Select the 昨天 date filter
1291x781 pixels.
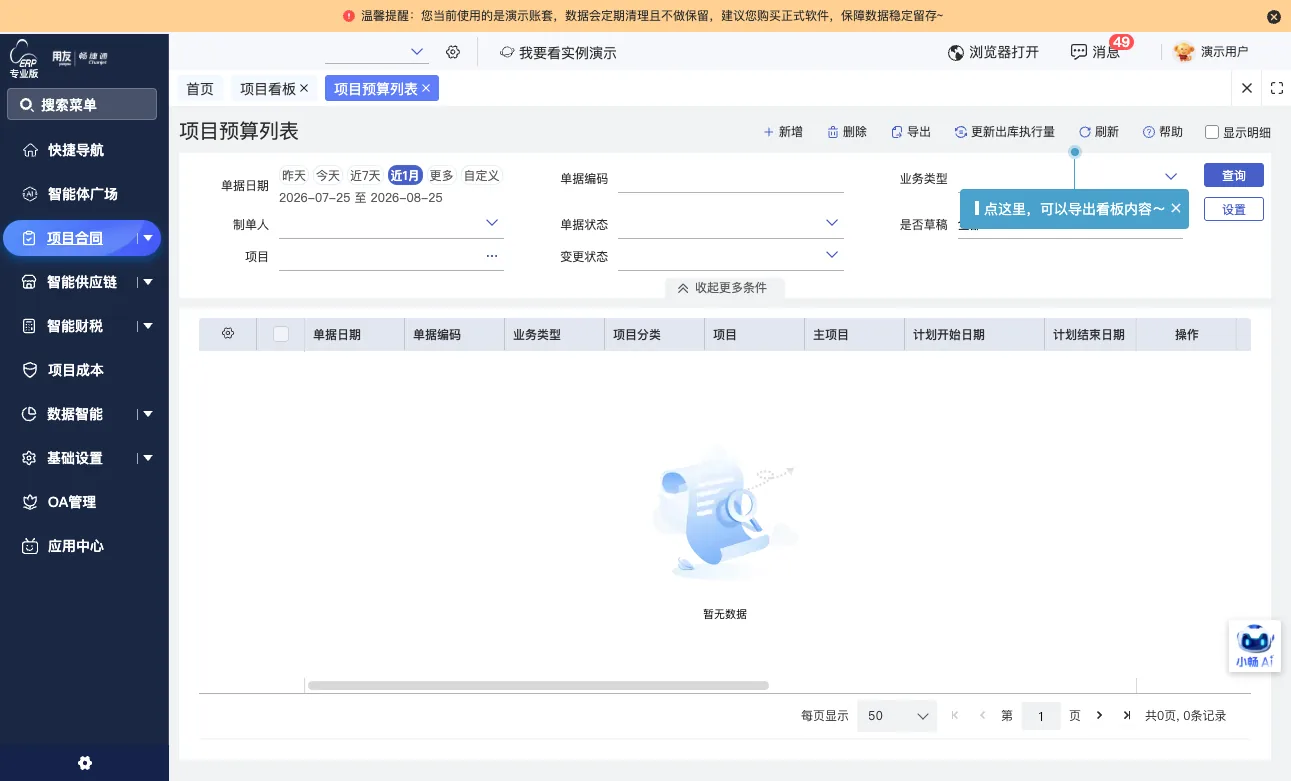(294, 175)
